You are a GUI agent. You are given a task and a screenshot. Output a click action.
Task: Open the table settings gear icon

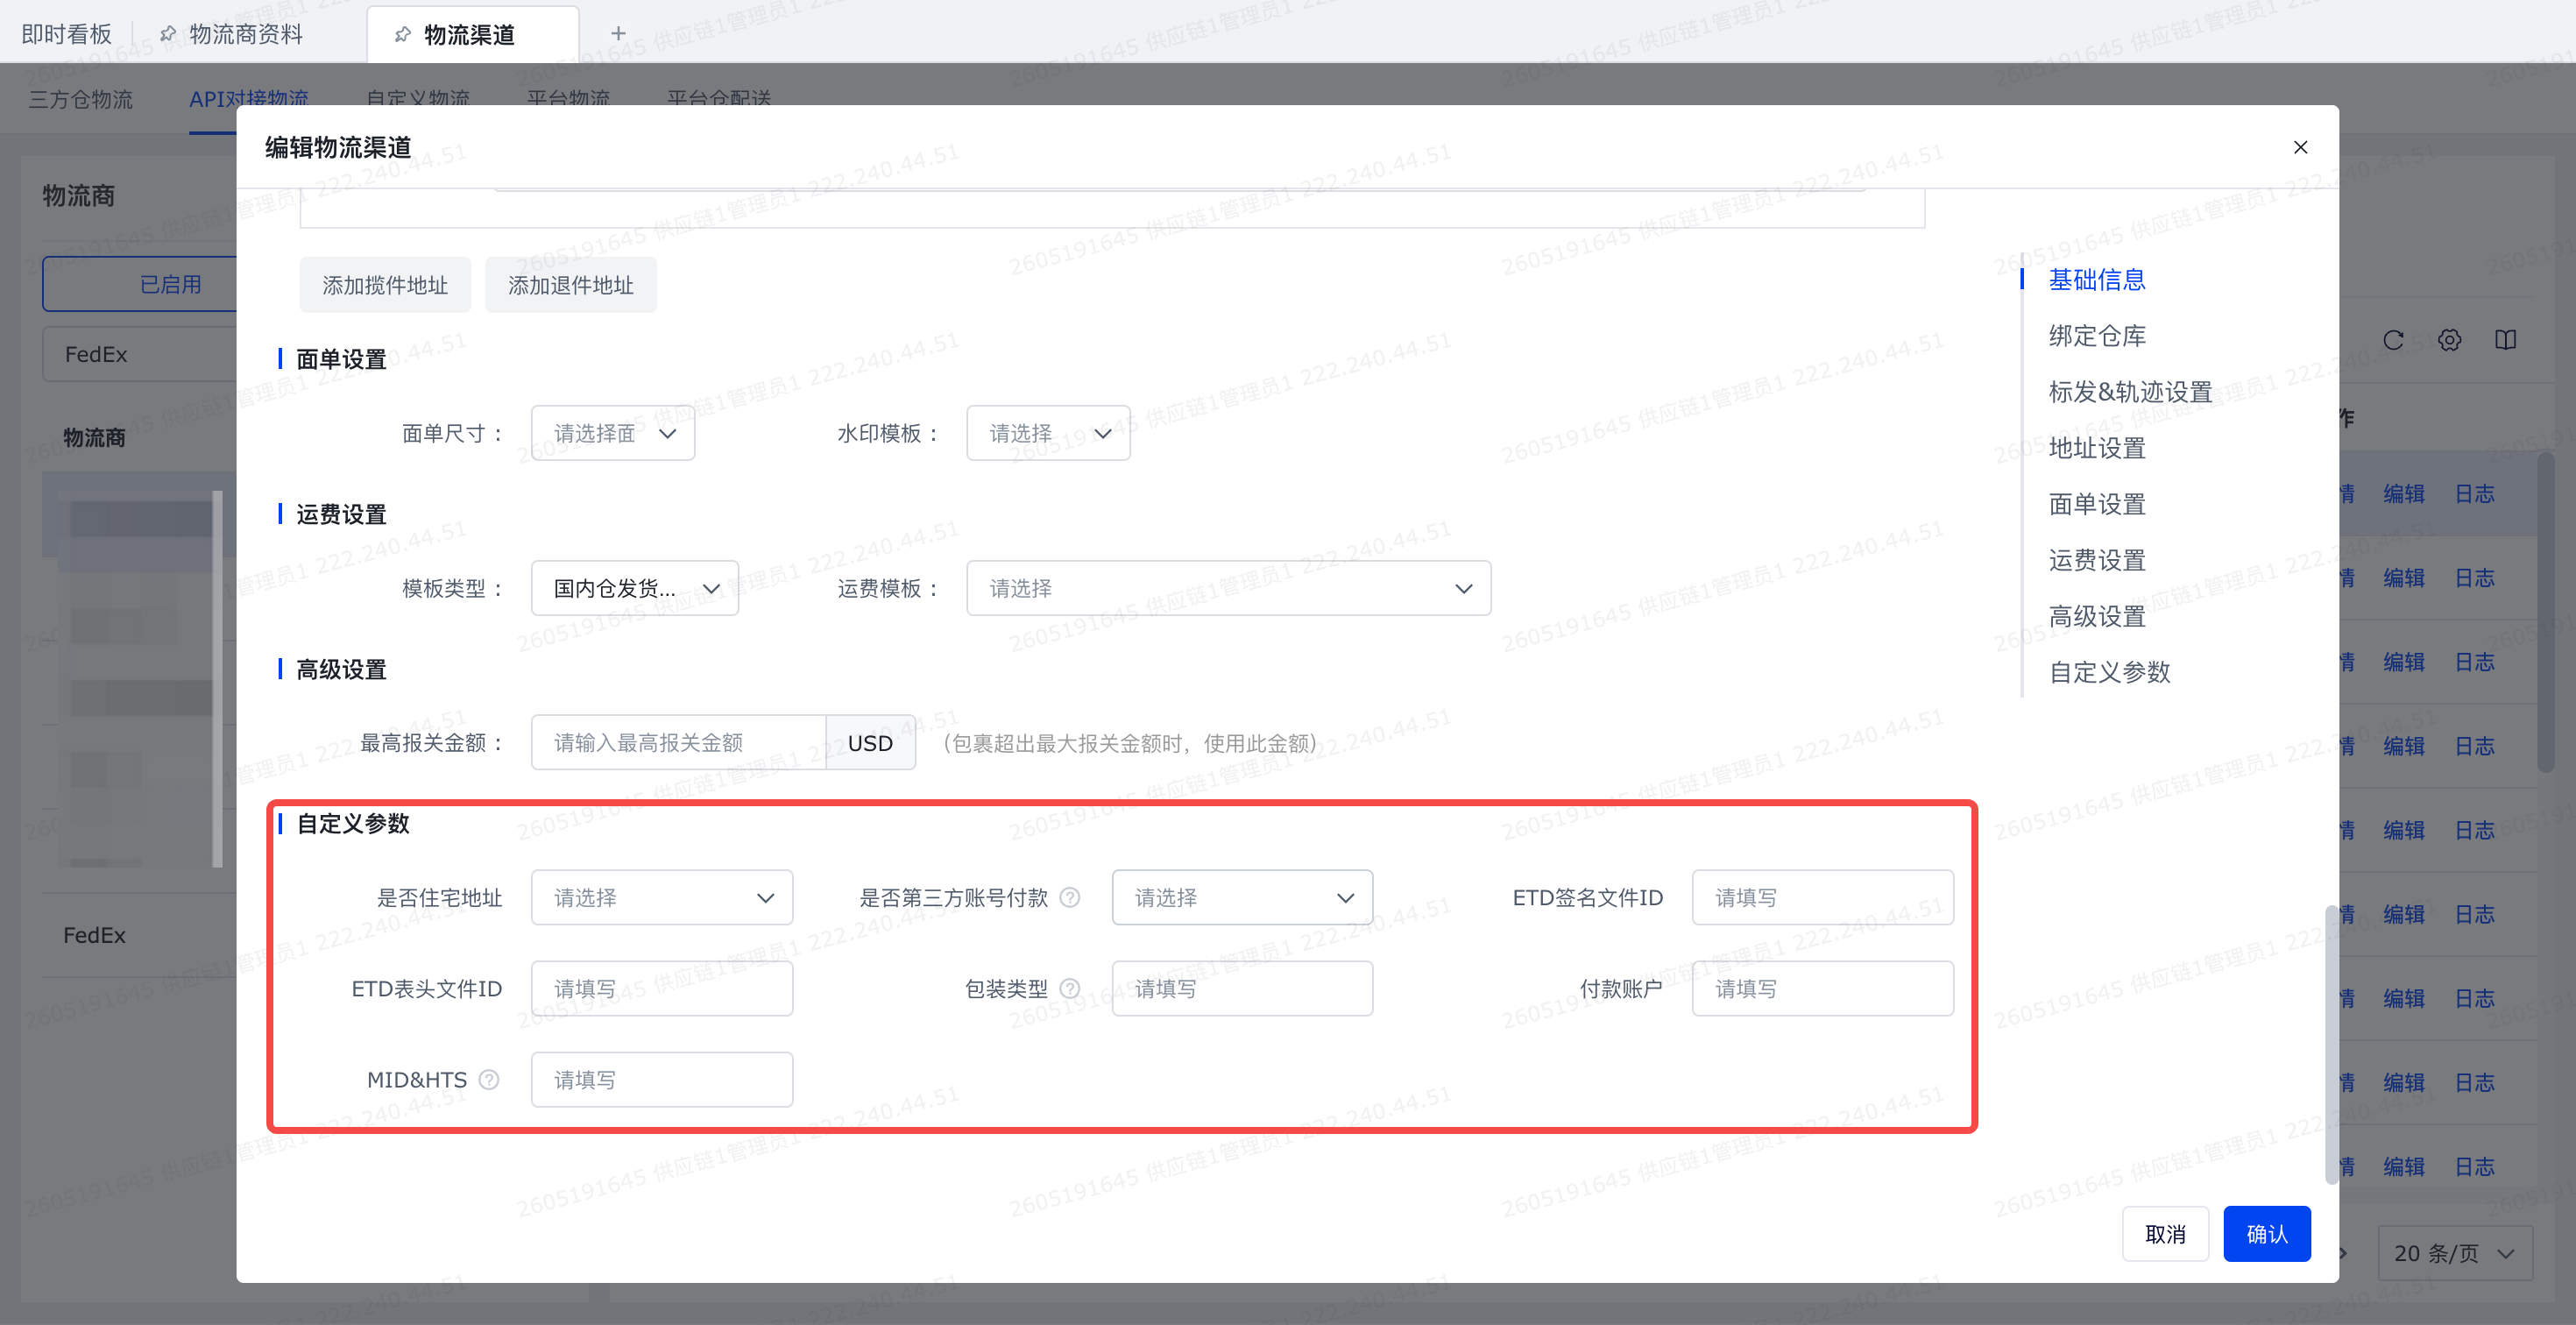click(x=2449, y=340)
